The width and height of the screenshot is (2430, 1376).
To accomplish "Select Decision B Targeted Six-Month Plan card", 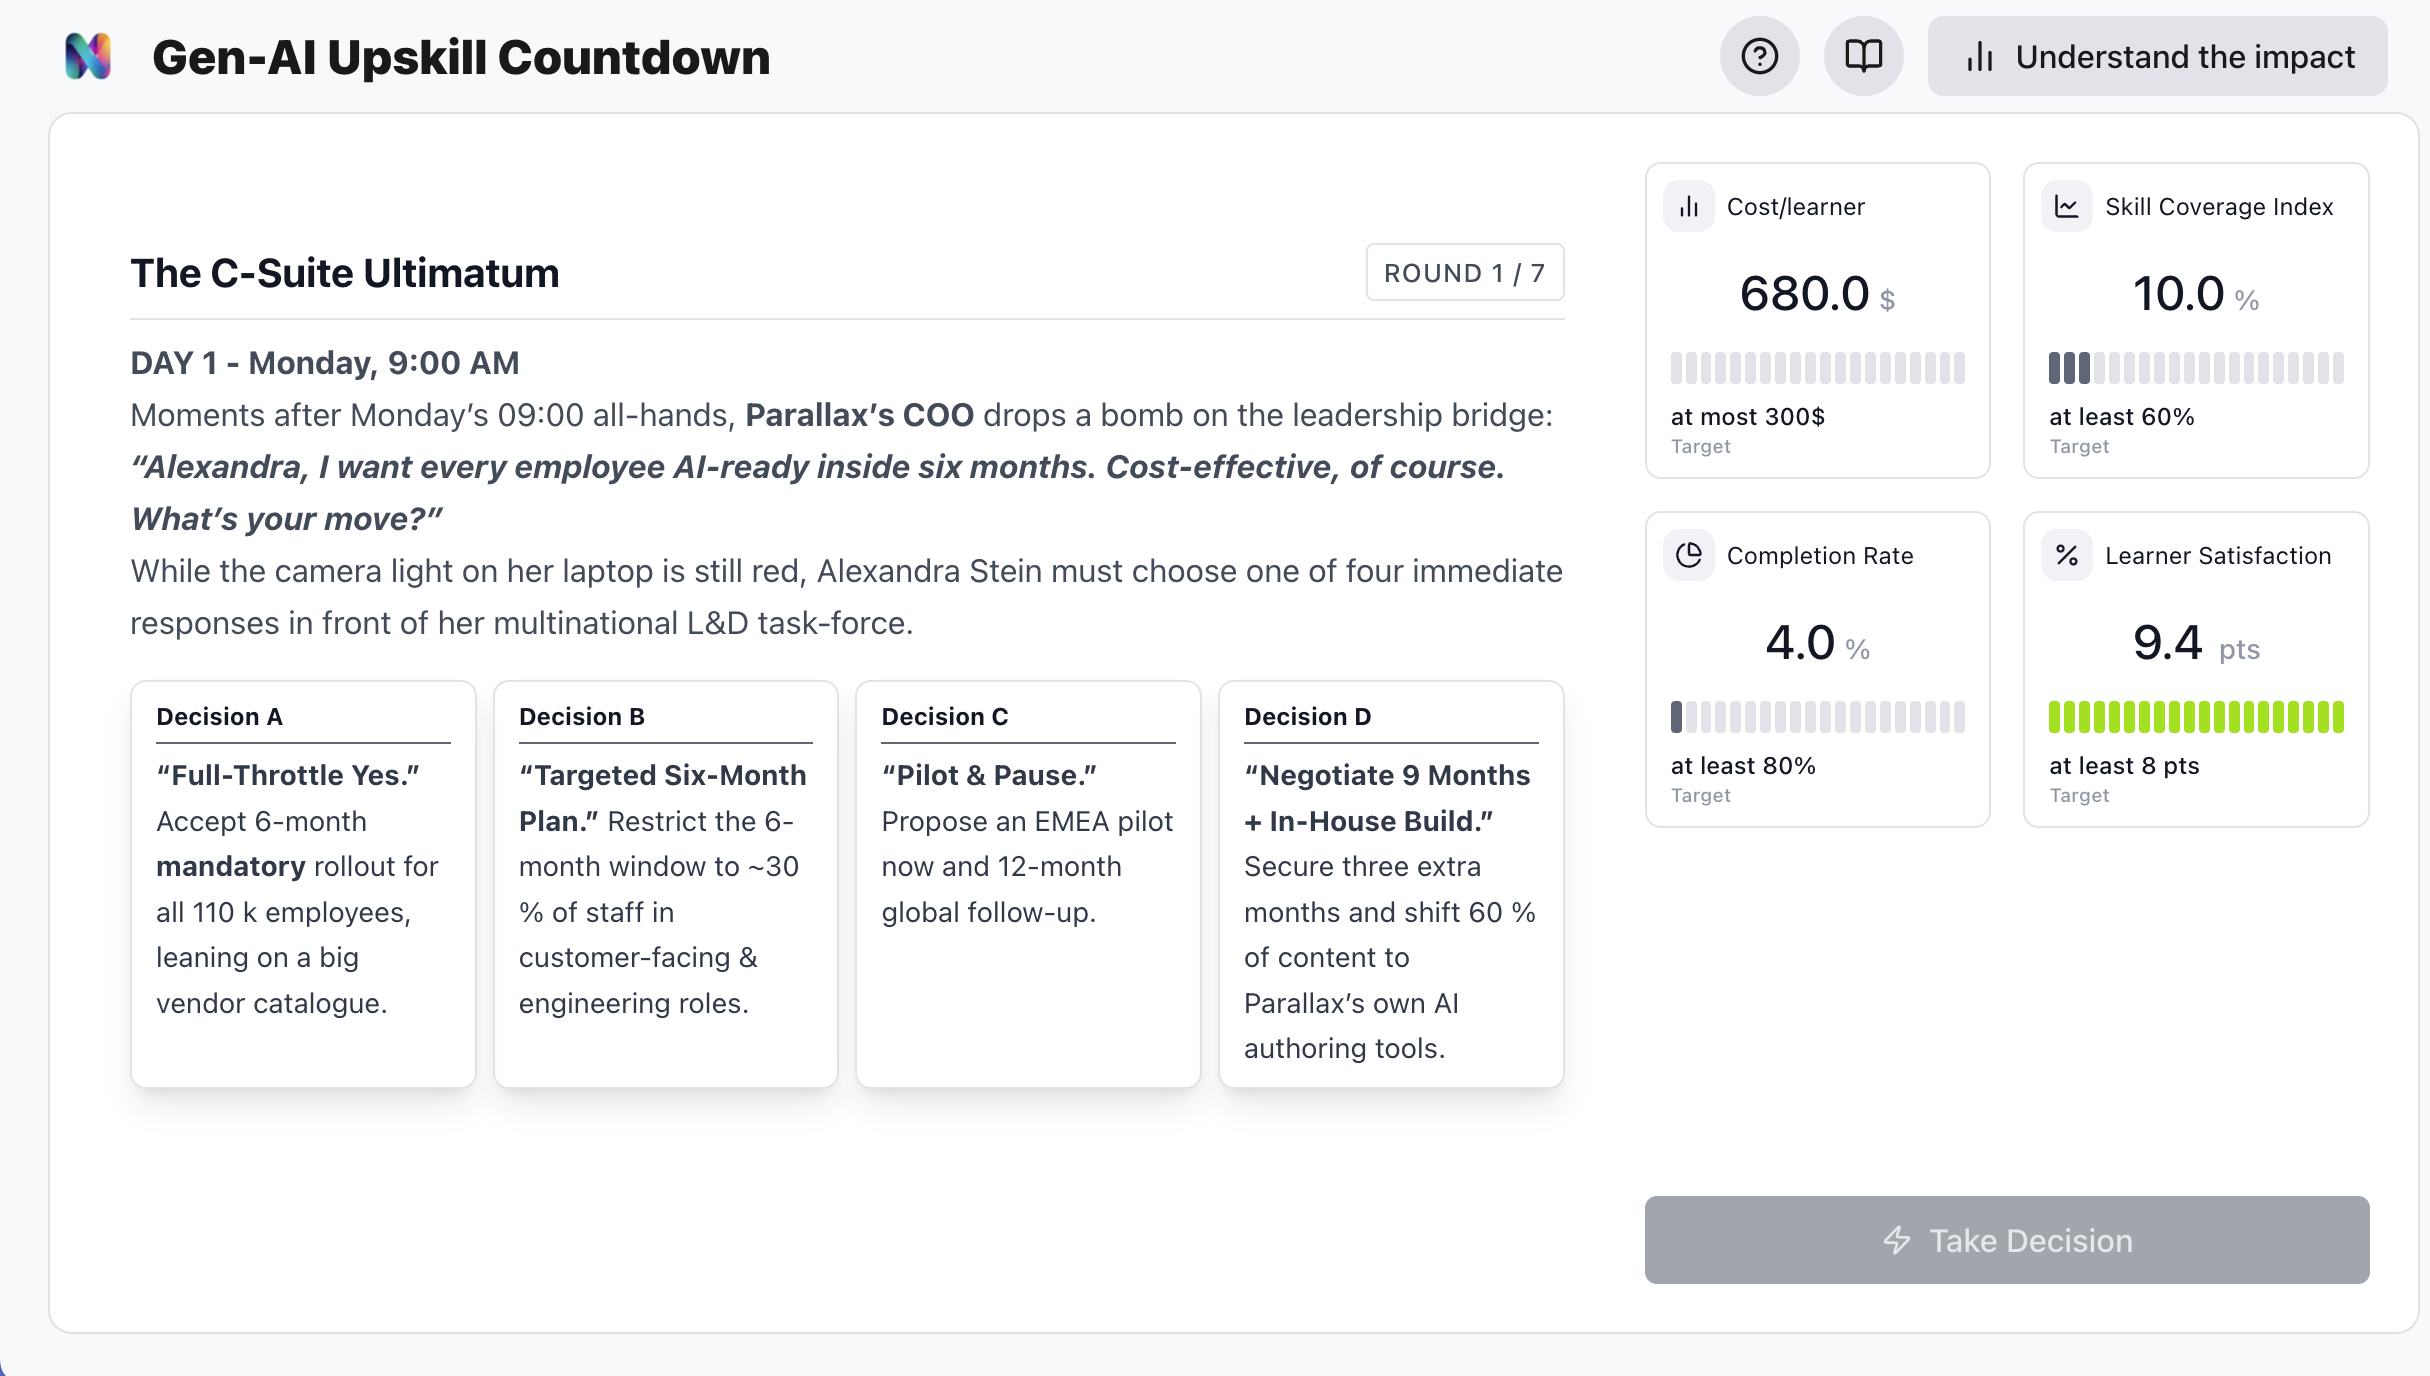I will tap(666, 884).
